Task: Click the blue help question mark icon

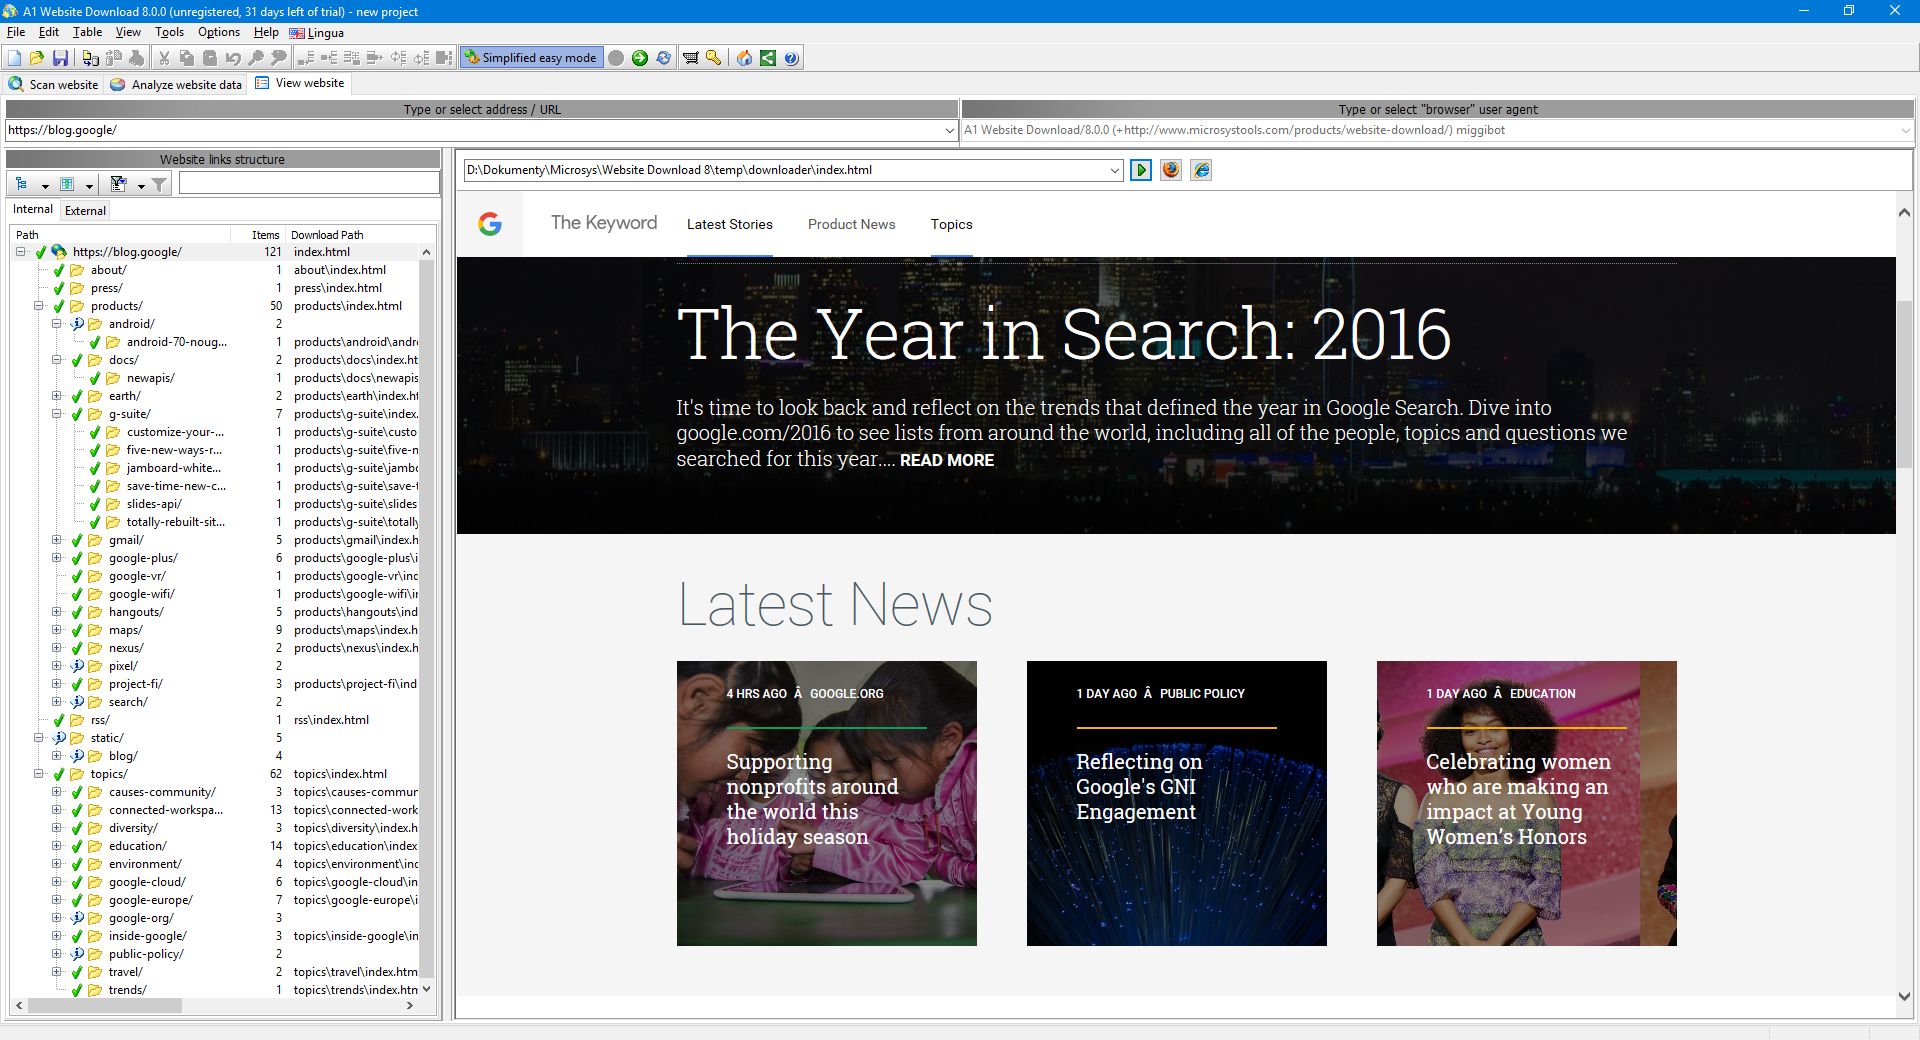Action: pyautogui.click(x=791, y=58)
